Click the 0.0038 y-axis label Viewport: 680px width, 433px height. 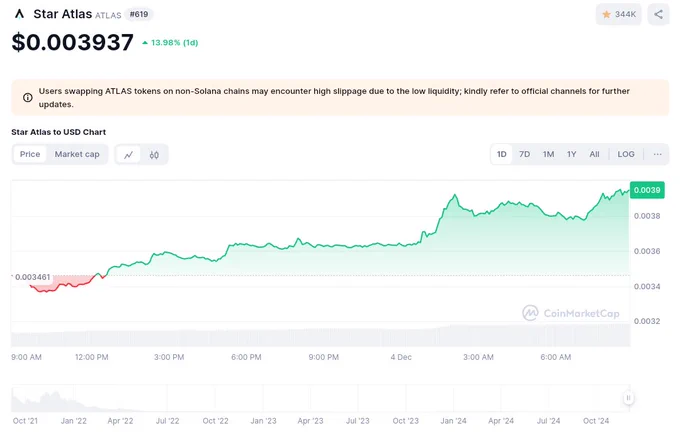tap(647, 216)
